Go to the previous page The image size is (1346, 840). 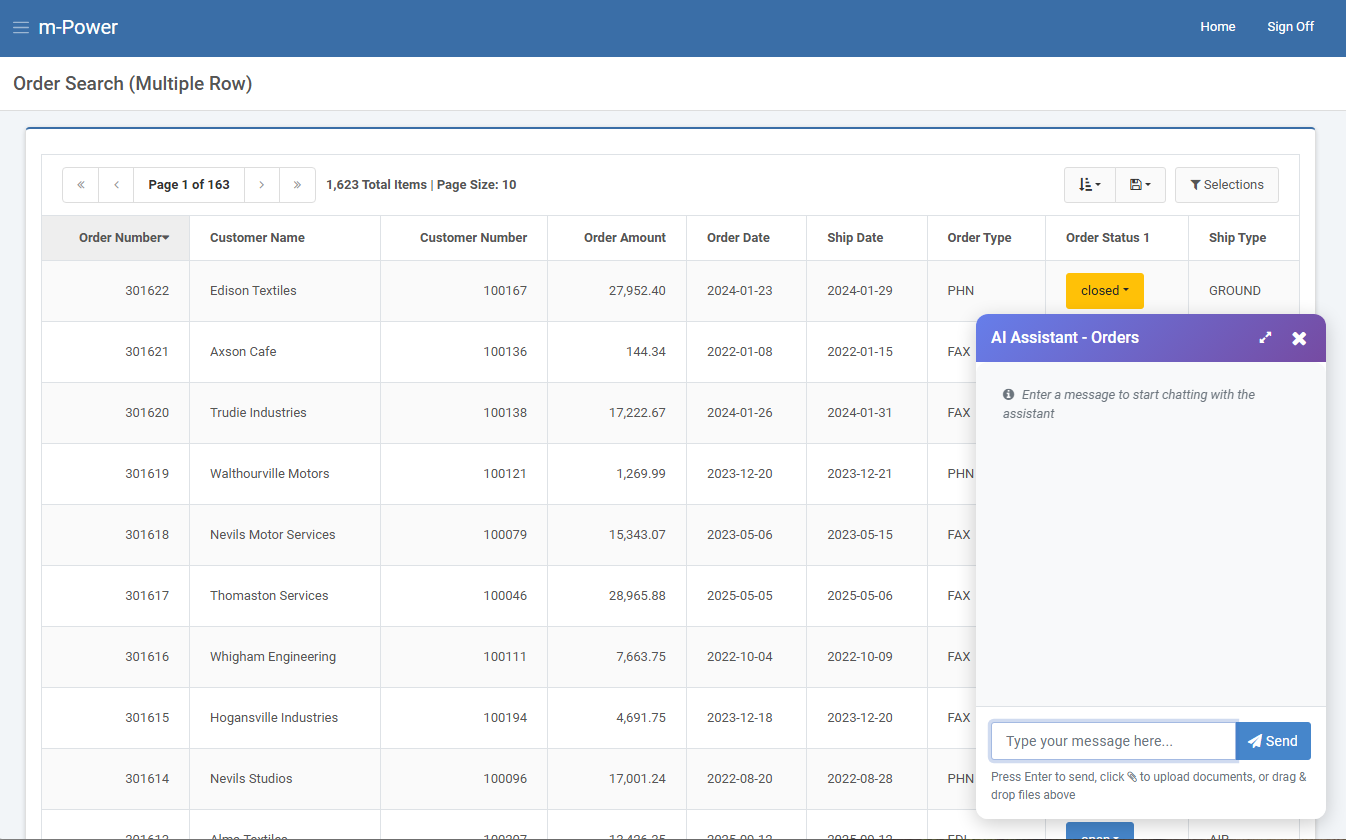pyautogui.click(x=116, y=185)
